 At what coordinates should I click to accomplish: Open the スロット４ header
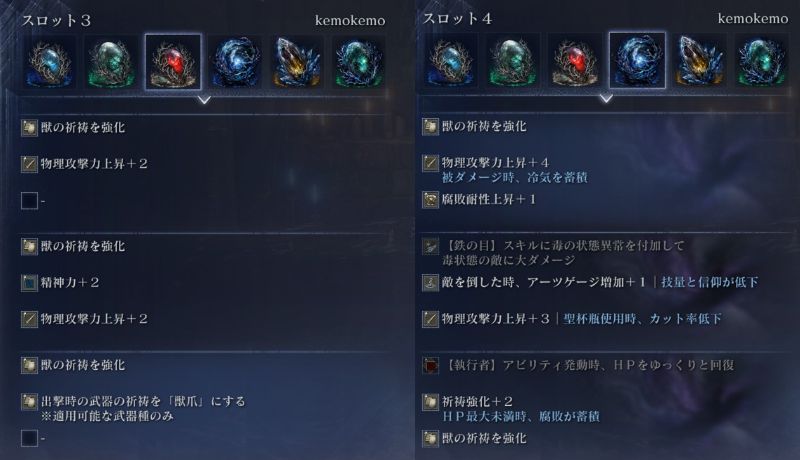tap(457, 18)
